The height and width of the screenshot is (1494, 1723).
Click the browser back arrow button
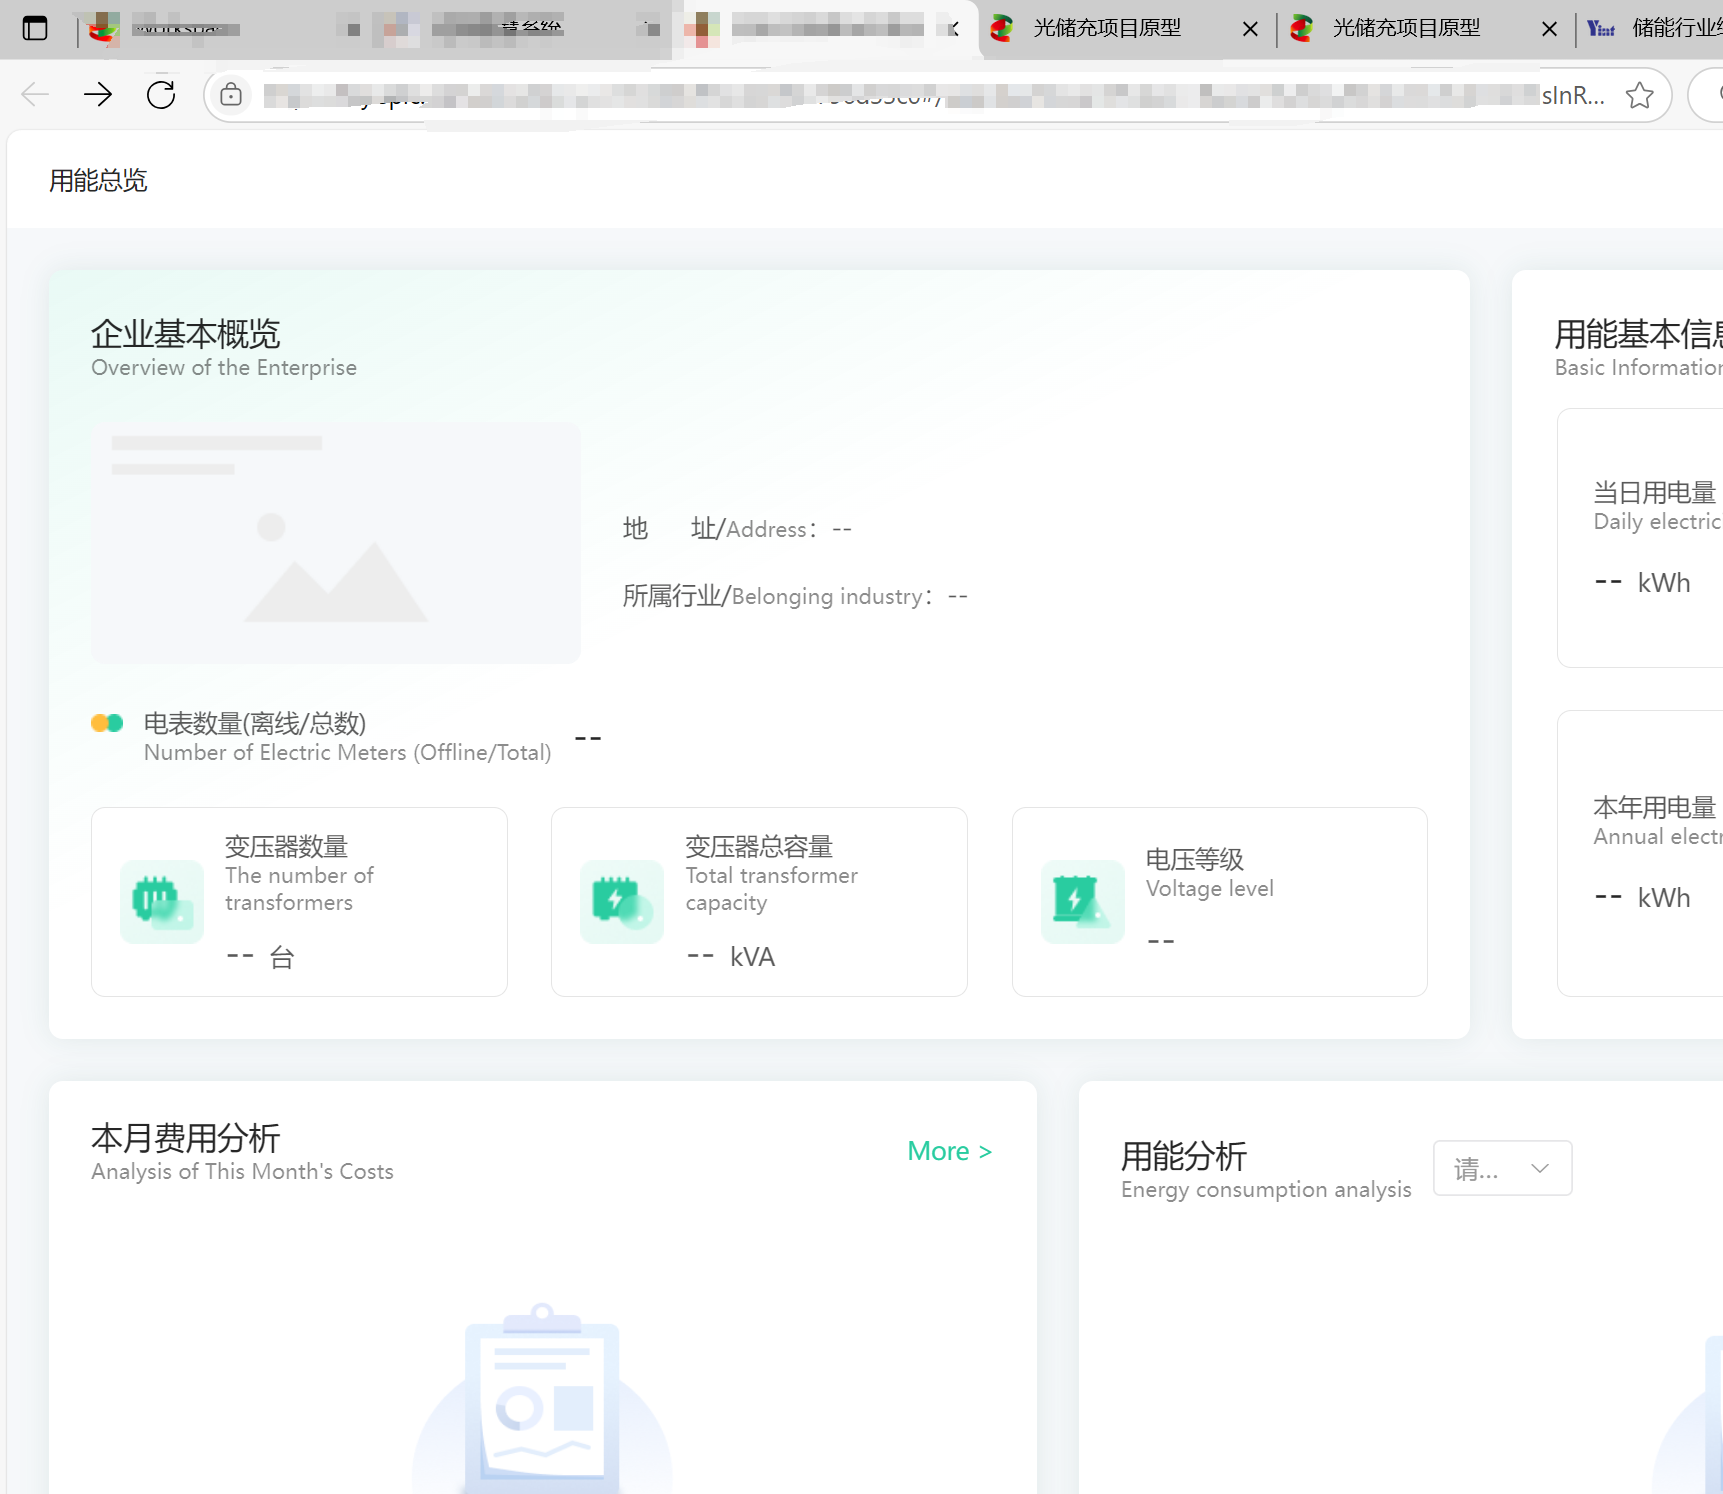pyautogui.click(x=35, y=95)
